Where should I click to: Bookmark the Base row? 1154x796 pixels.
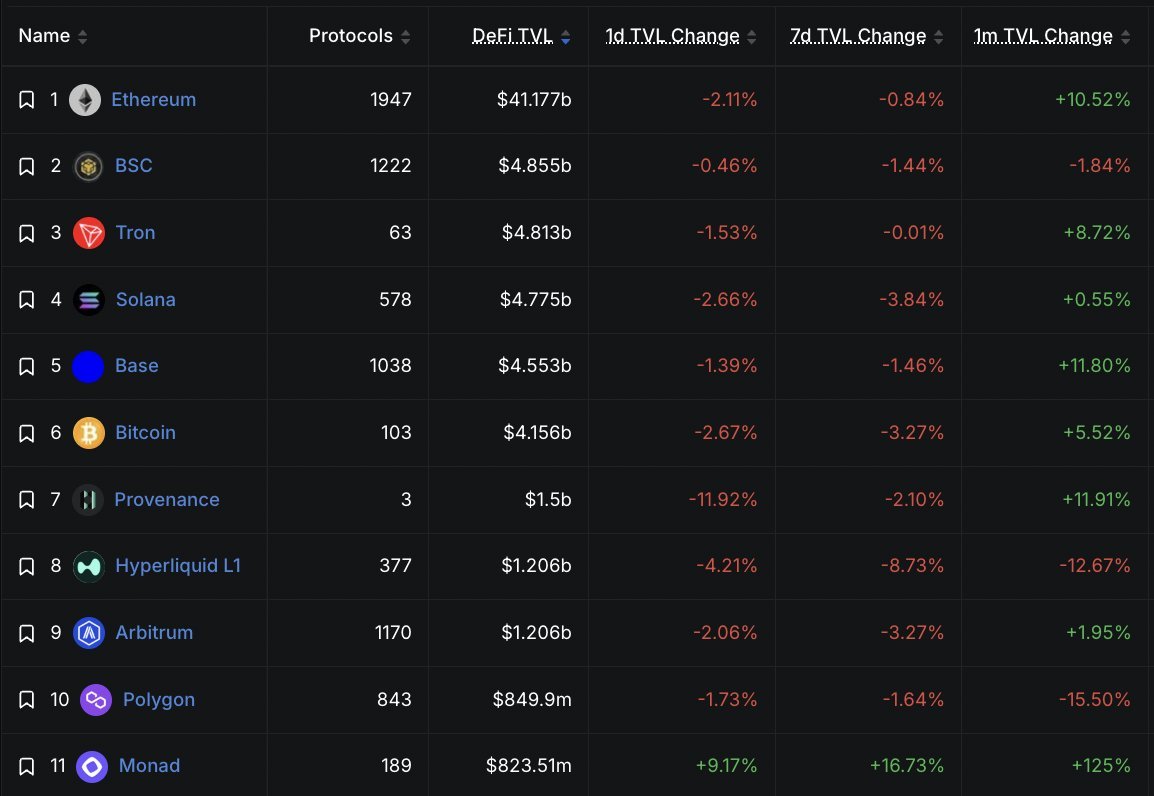(26, 366)
